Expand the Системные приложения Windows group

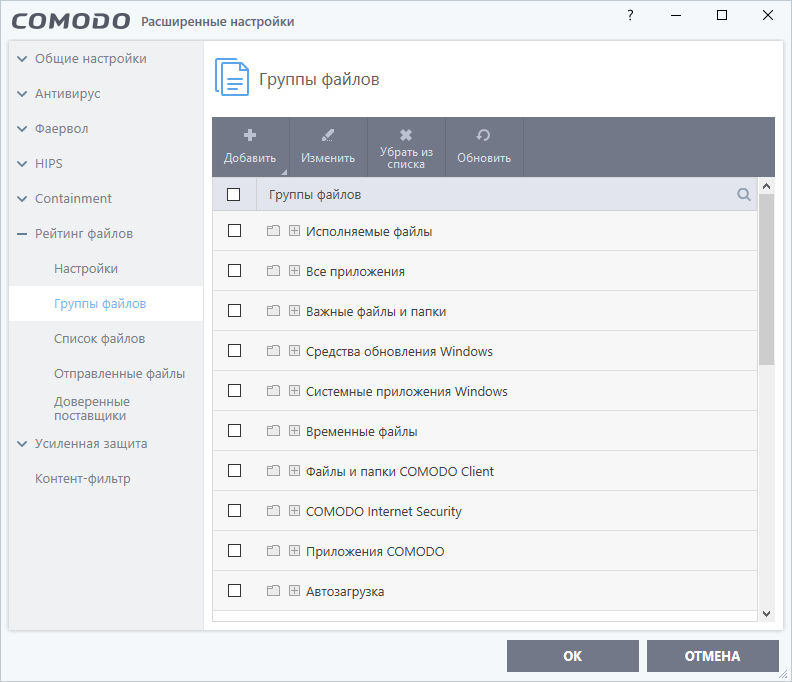click(294, 391)
